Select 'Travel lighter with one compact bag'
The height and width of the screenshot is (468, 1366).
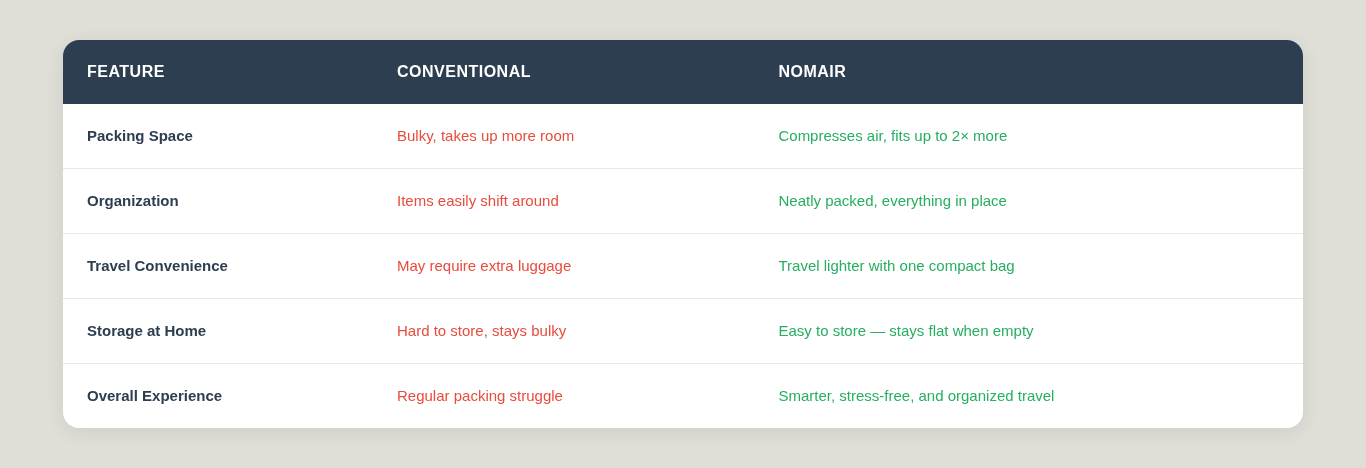(x=896, y=266)
